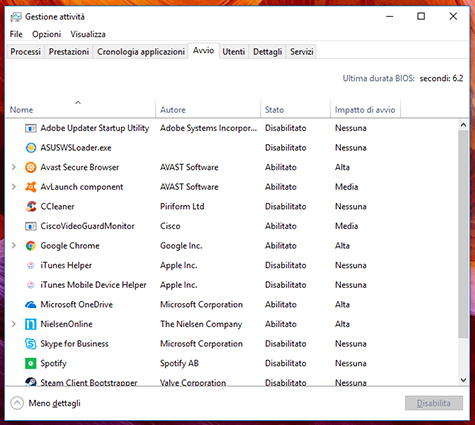The height and width of the screenshot is (425, 475).
Task: Click the CCleaner icon
Action: click(31, 206)
